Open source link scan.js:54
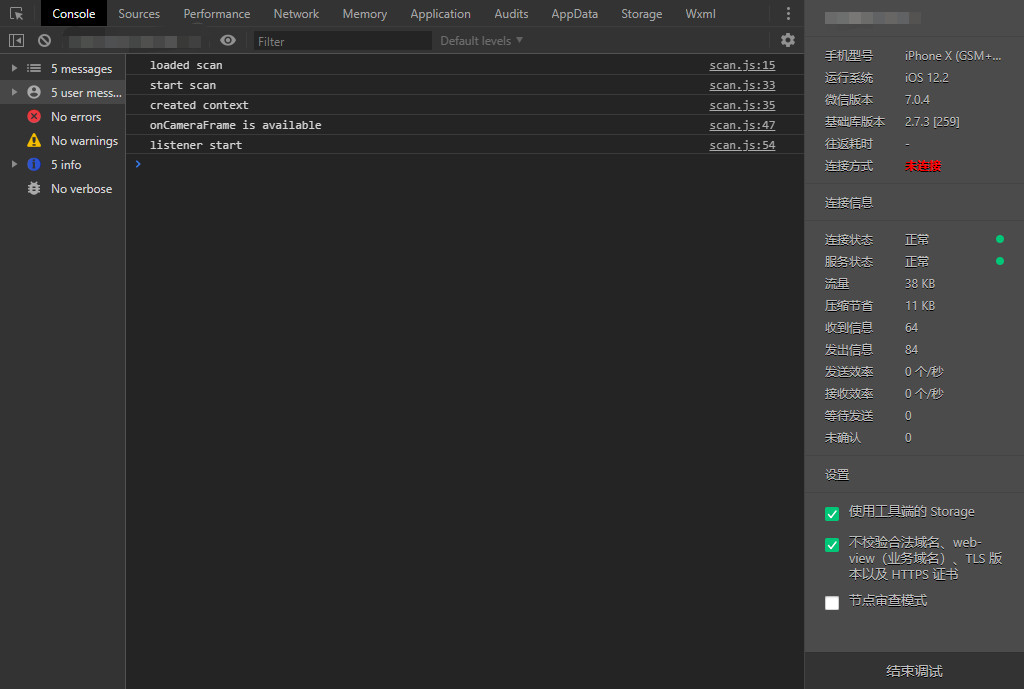 coord(742,145)
